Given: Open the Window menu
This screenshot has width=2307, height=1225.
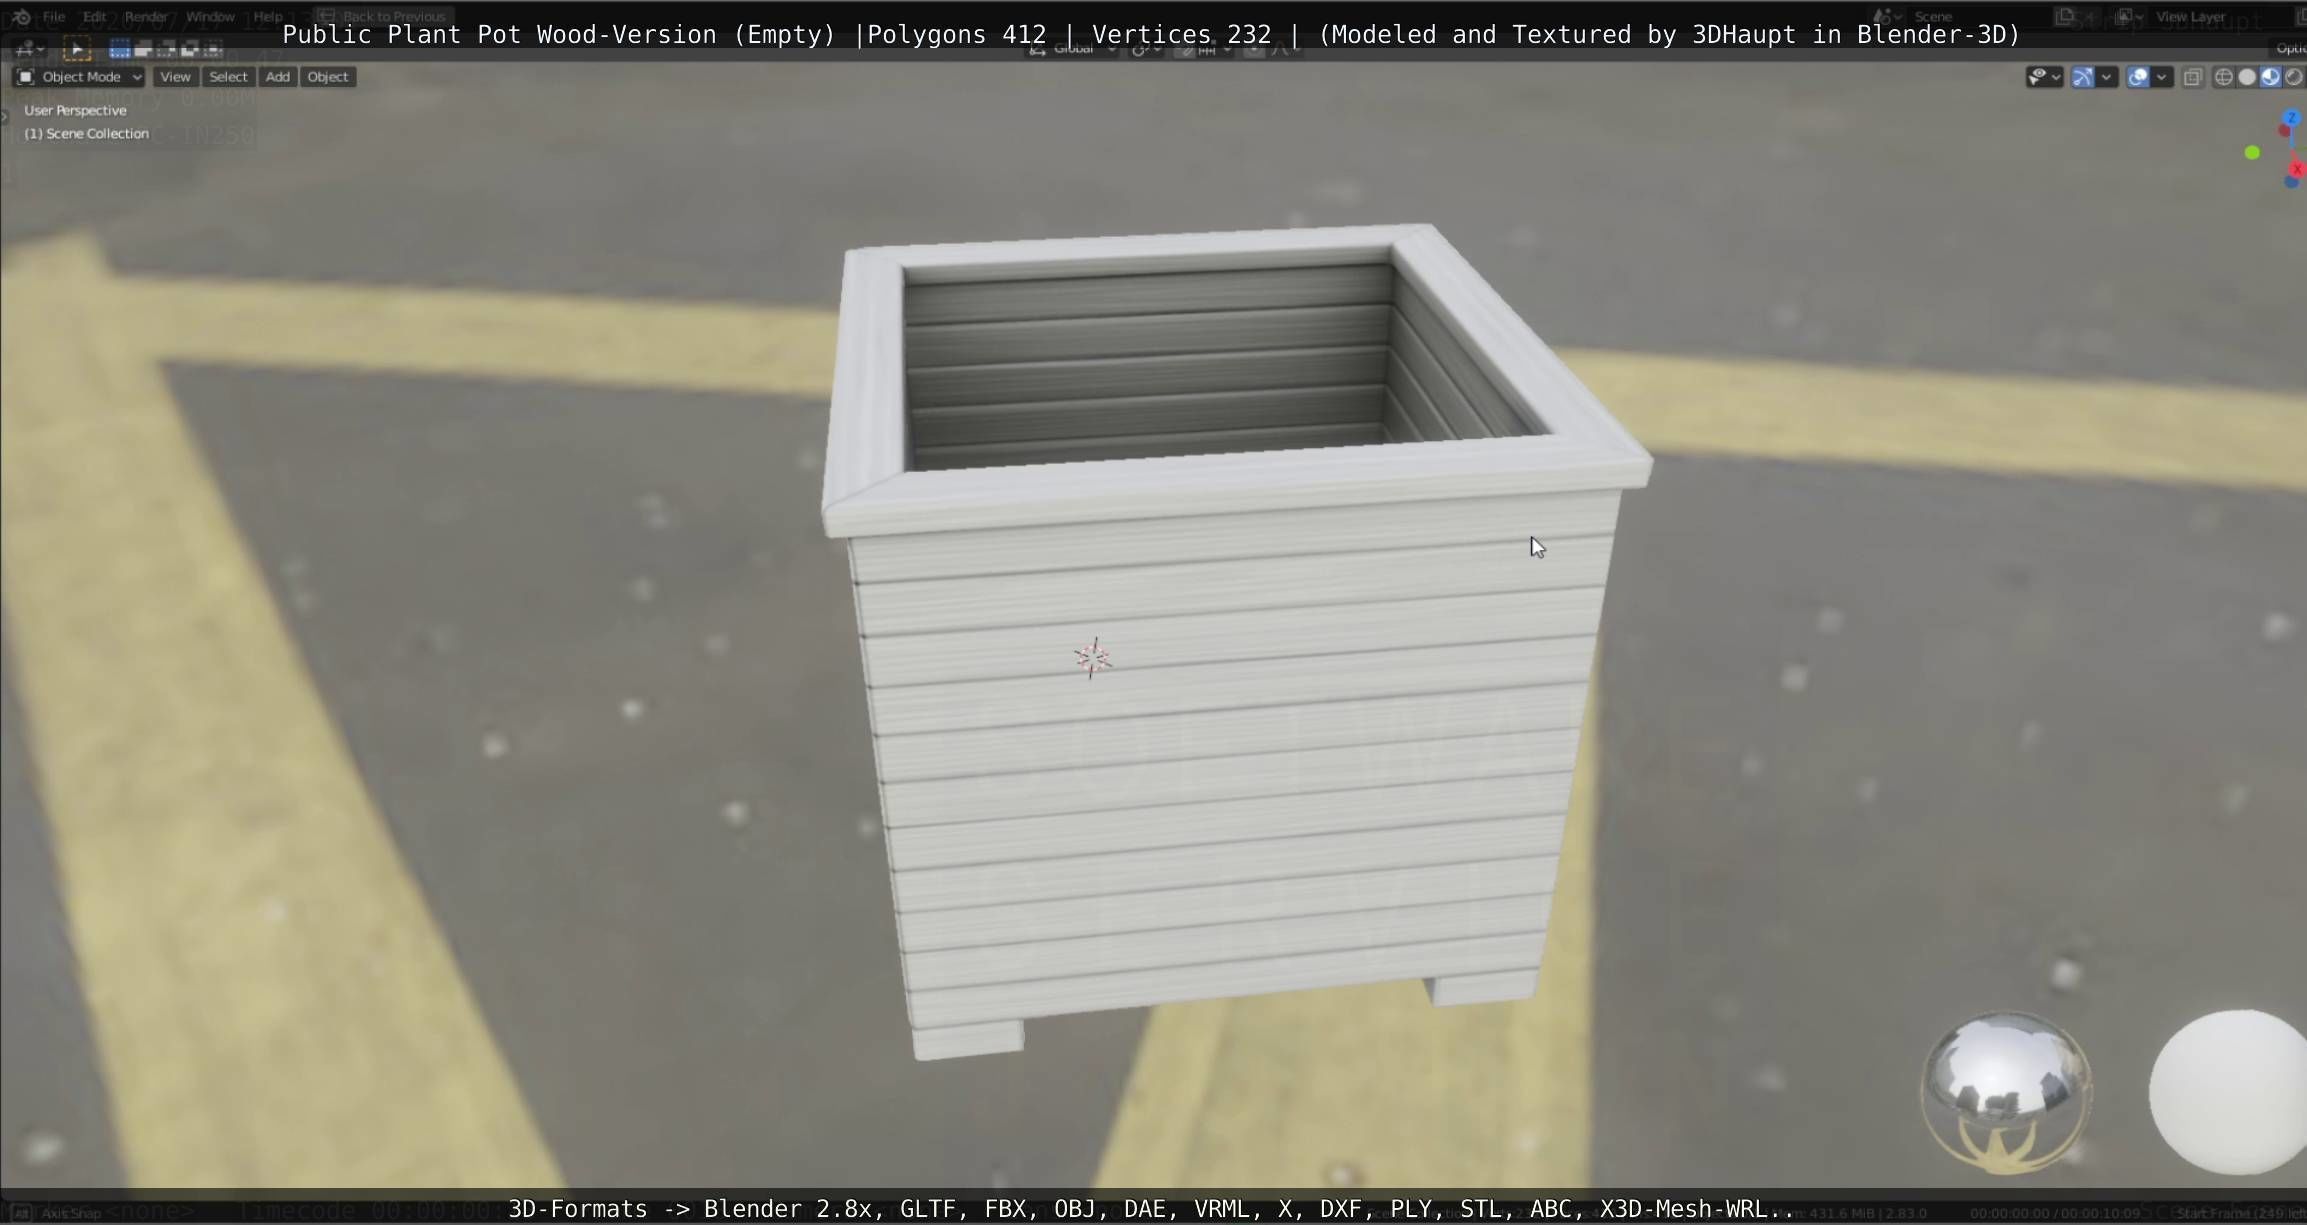Looking at the screenshot, I should click(210, 17).
